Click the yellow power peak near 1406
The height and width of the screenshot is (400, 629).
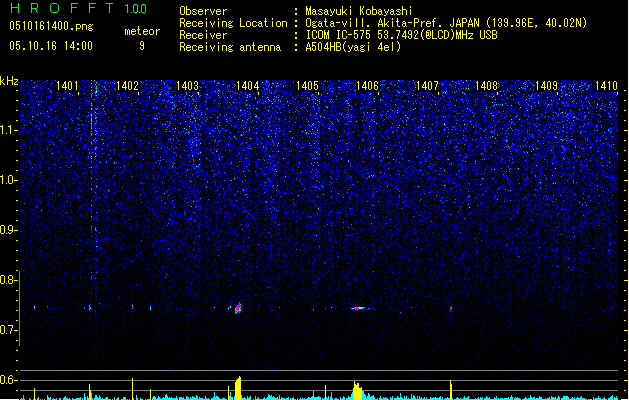click(357, 391)
